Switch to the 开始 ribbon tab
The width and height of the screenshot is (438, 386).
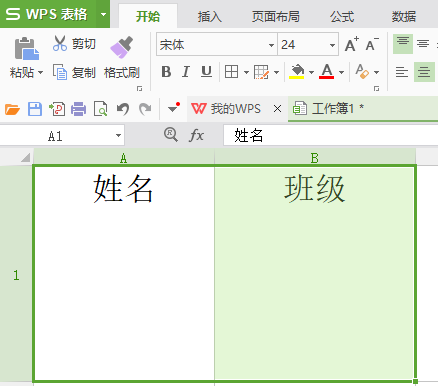(148, 16)
